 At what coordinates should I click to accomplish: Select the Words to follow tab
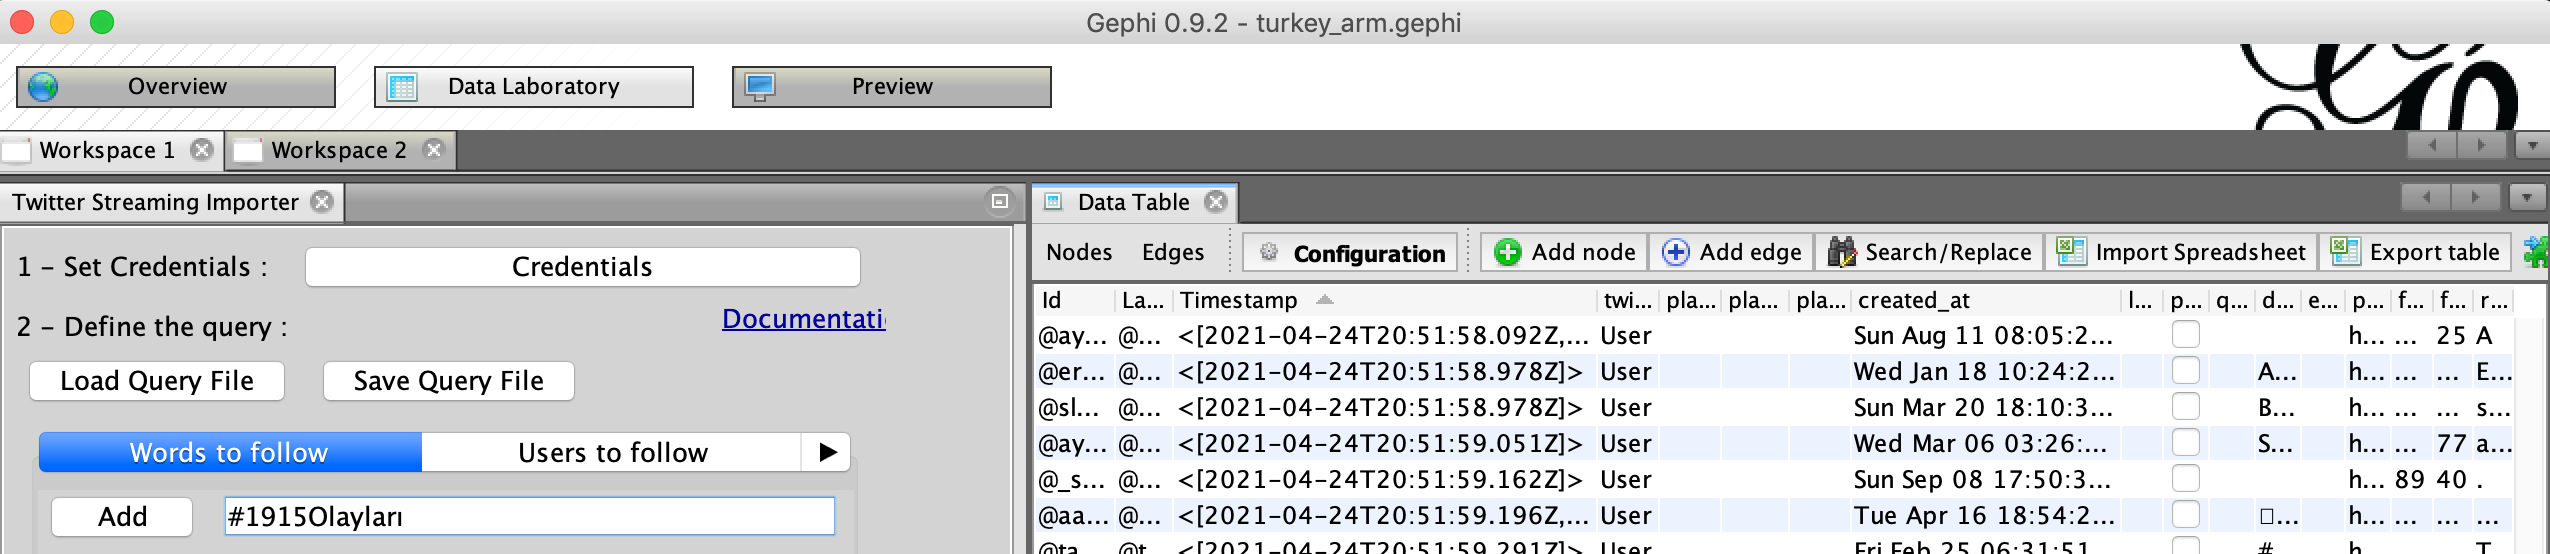[x=230, y=452]
